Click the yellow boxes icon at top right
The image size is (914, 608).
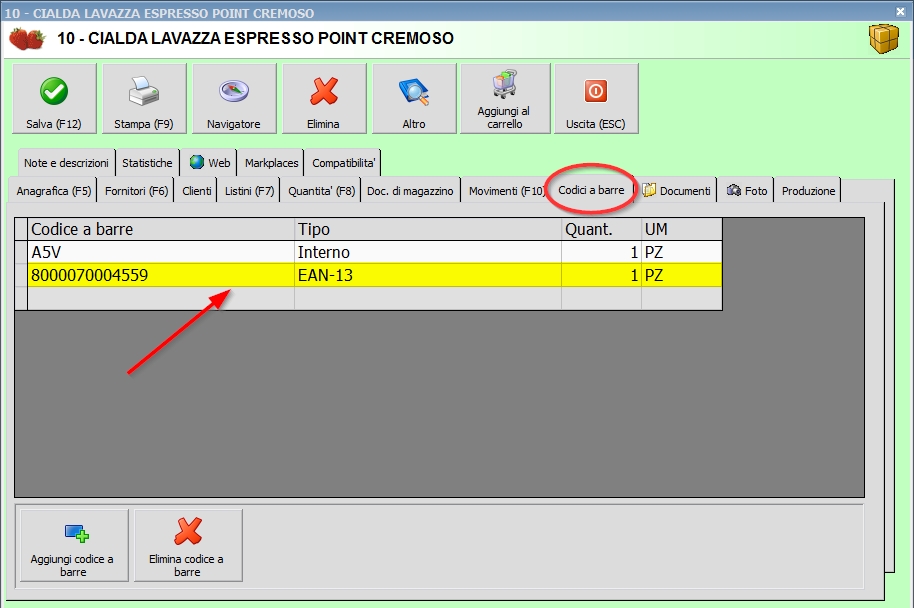pos(884,38)
